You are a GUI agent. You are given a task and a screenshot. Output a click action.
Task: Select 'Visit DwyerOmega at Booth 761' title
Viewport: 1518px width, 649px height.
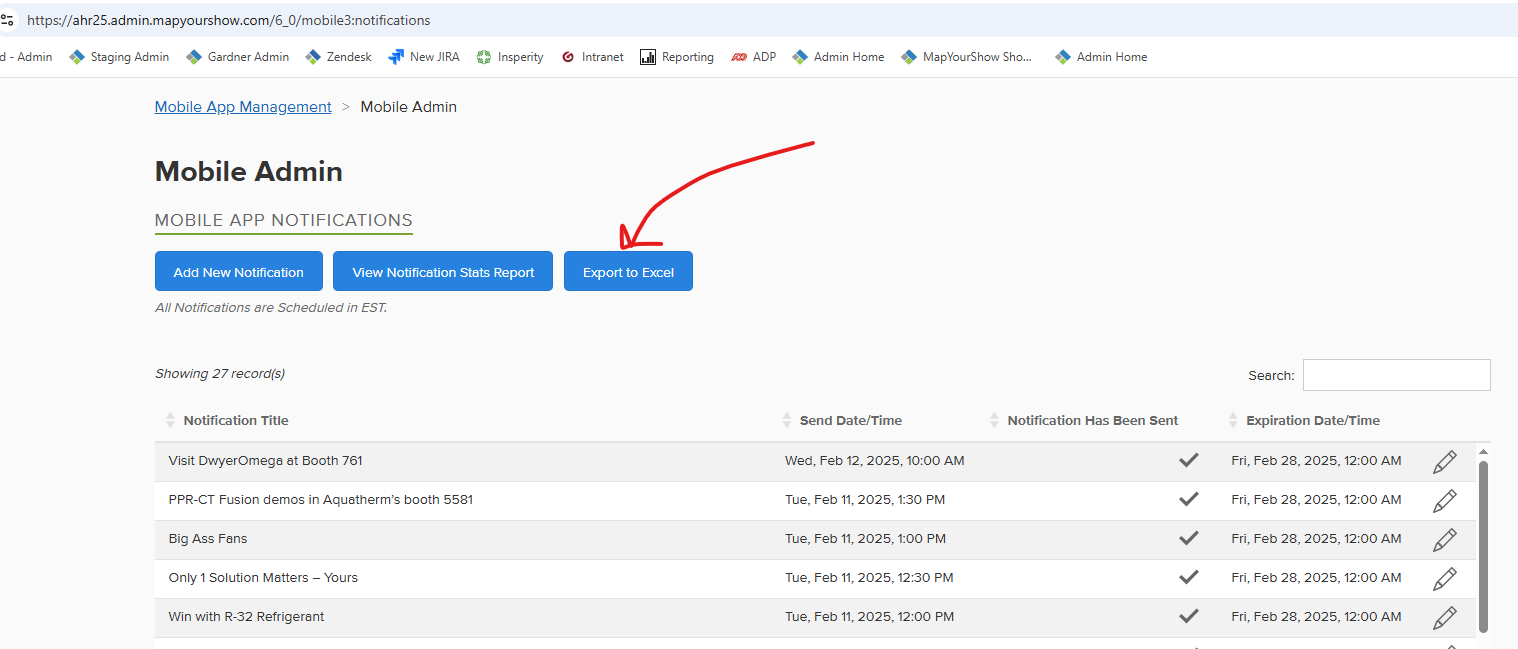point(266,461)
